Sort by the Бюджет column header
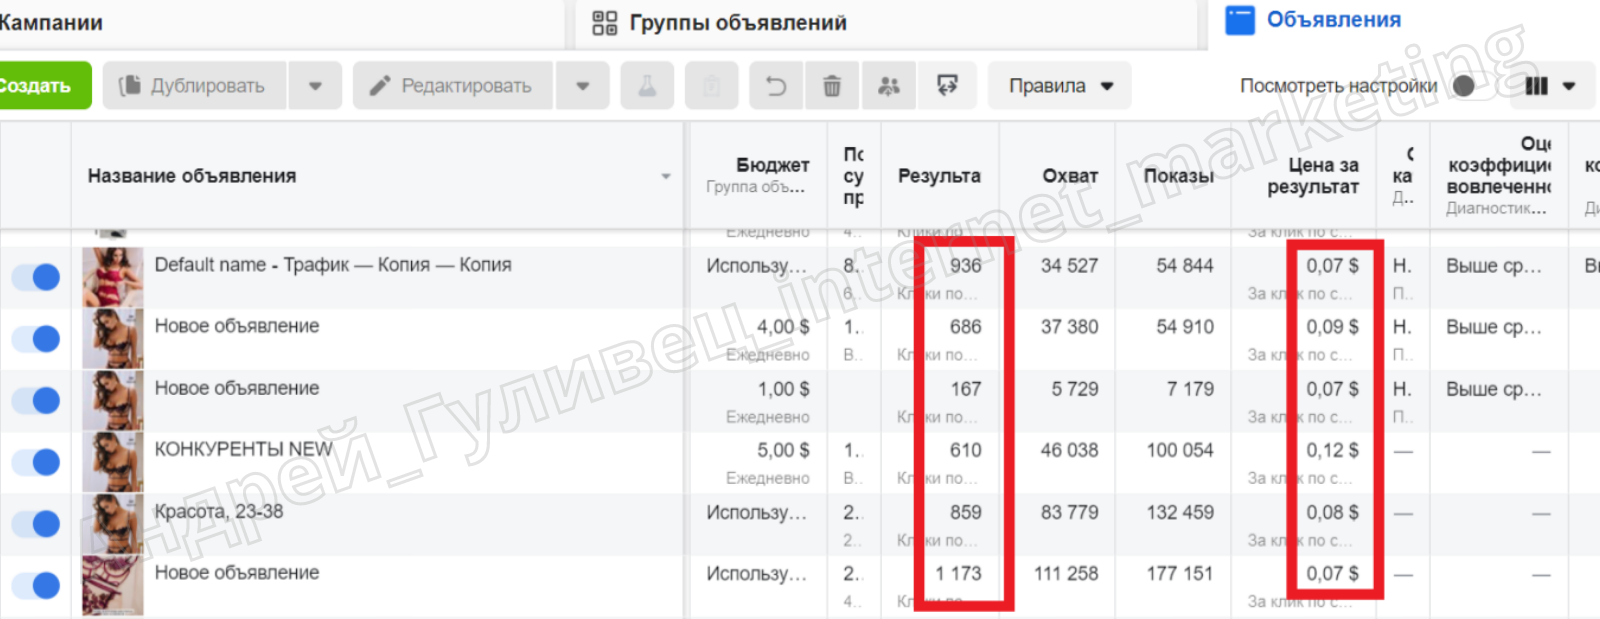Screen dimensions: 1600x619 772,165
